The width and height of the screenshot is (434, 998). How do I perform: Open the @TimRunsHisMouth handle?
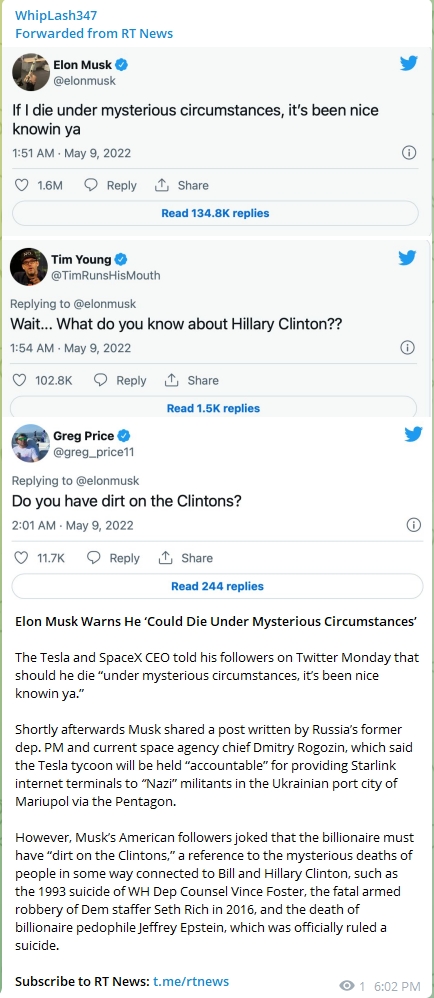106,275
